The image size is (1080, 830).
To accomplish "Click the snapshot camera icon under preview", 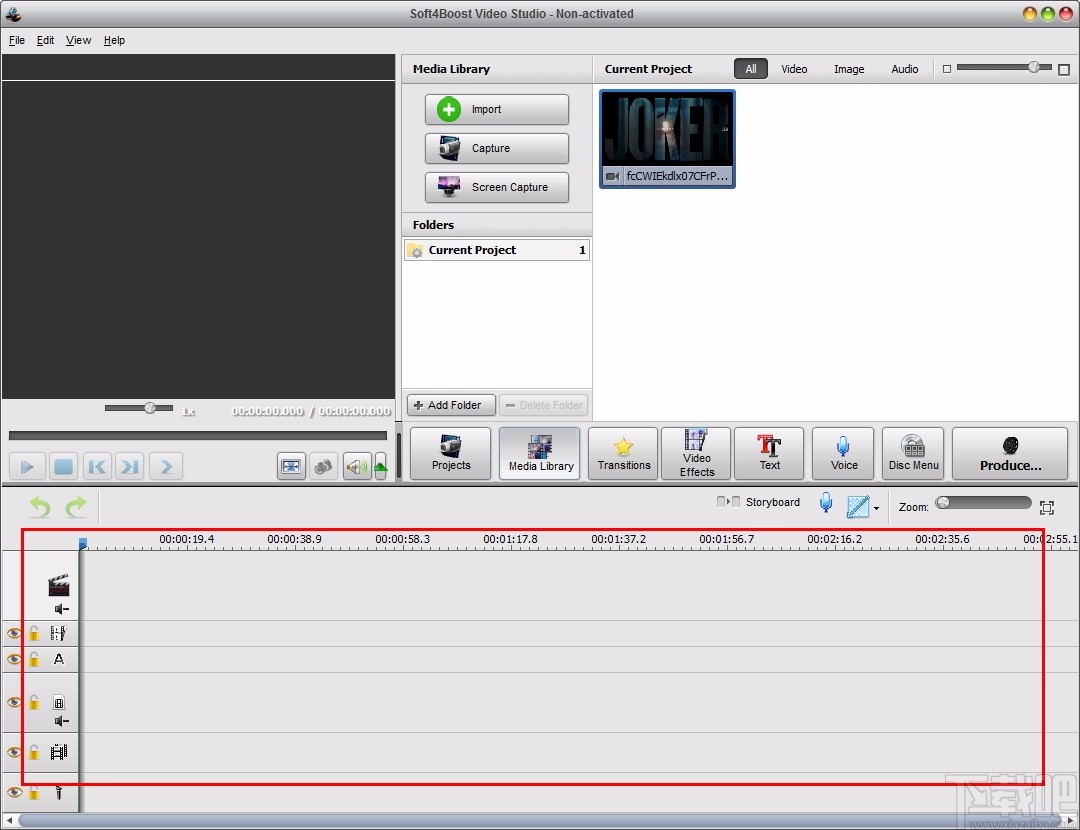I will (x=323, y=466).
